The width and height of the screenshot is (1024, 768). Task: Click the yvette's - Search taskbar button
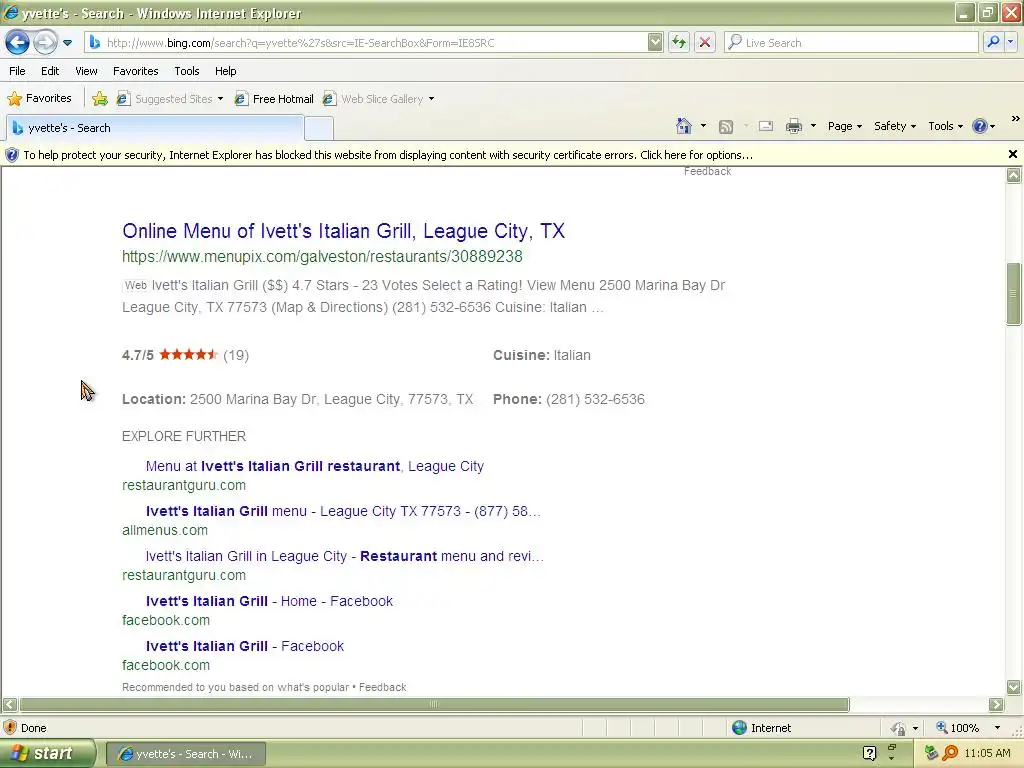coord(185,754)
